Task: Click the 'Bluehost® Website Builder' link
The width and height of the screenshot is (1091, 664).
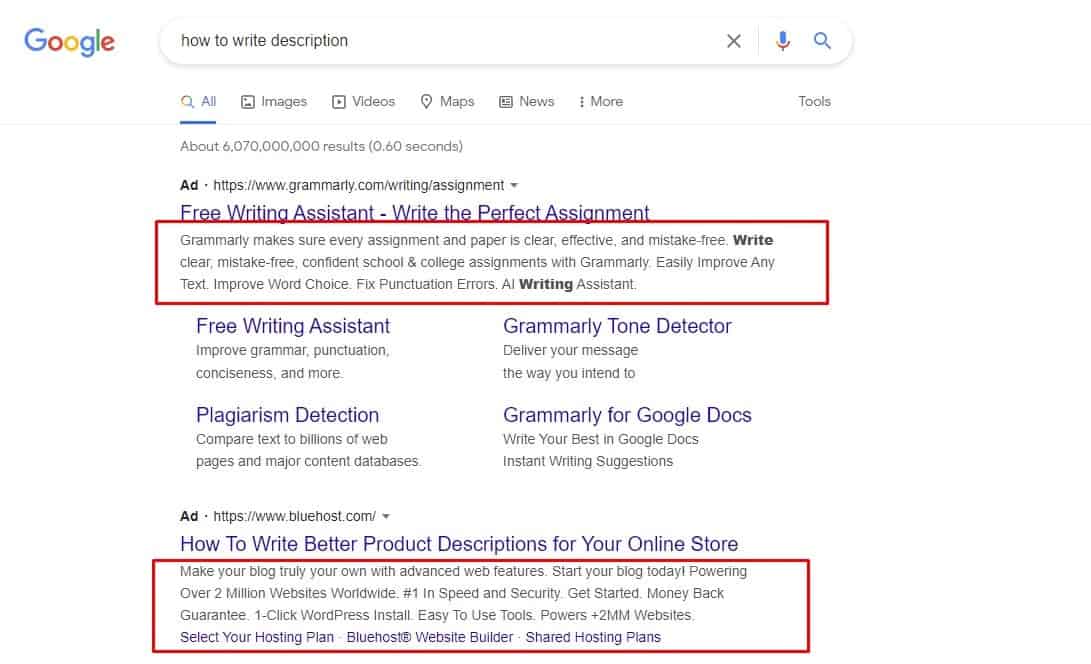Action: 430,637
